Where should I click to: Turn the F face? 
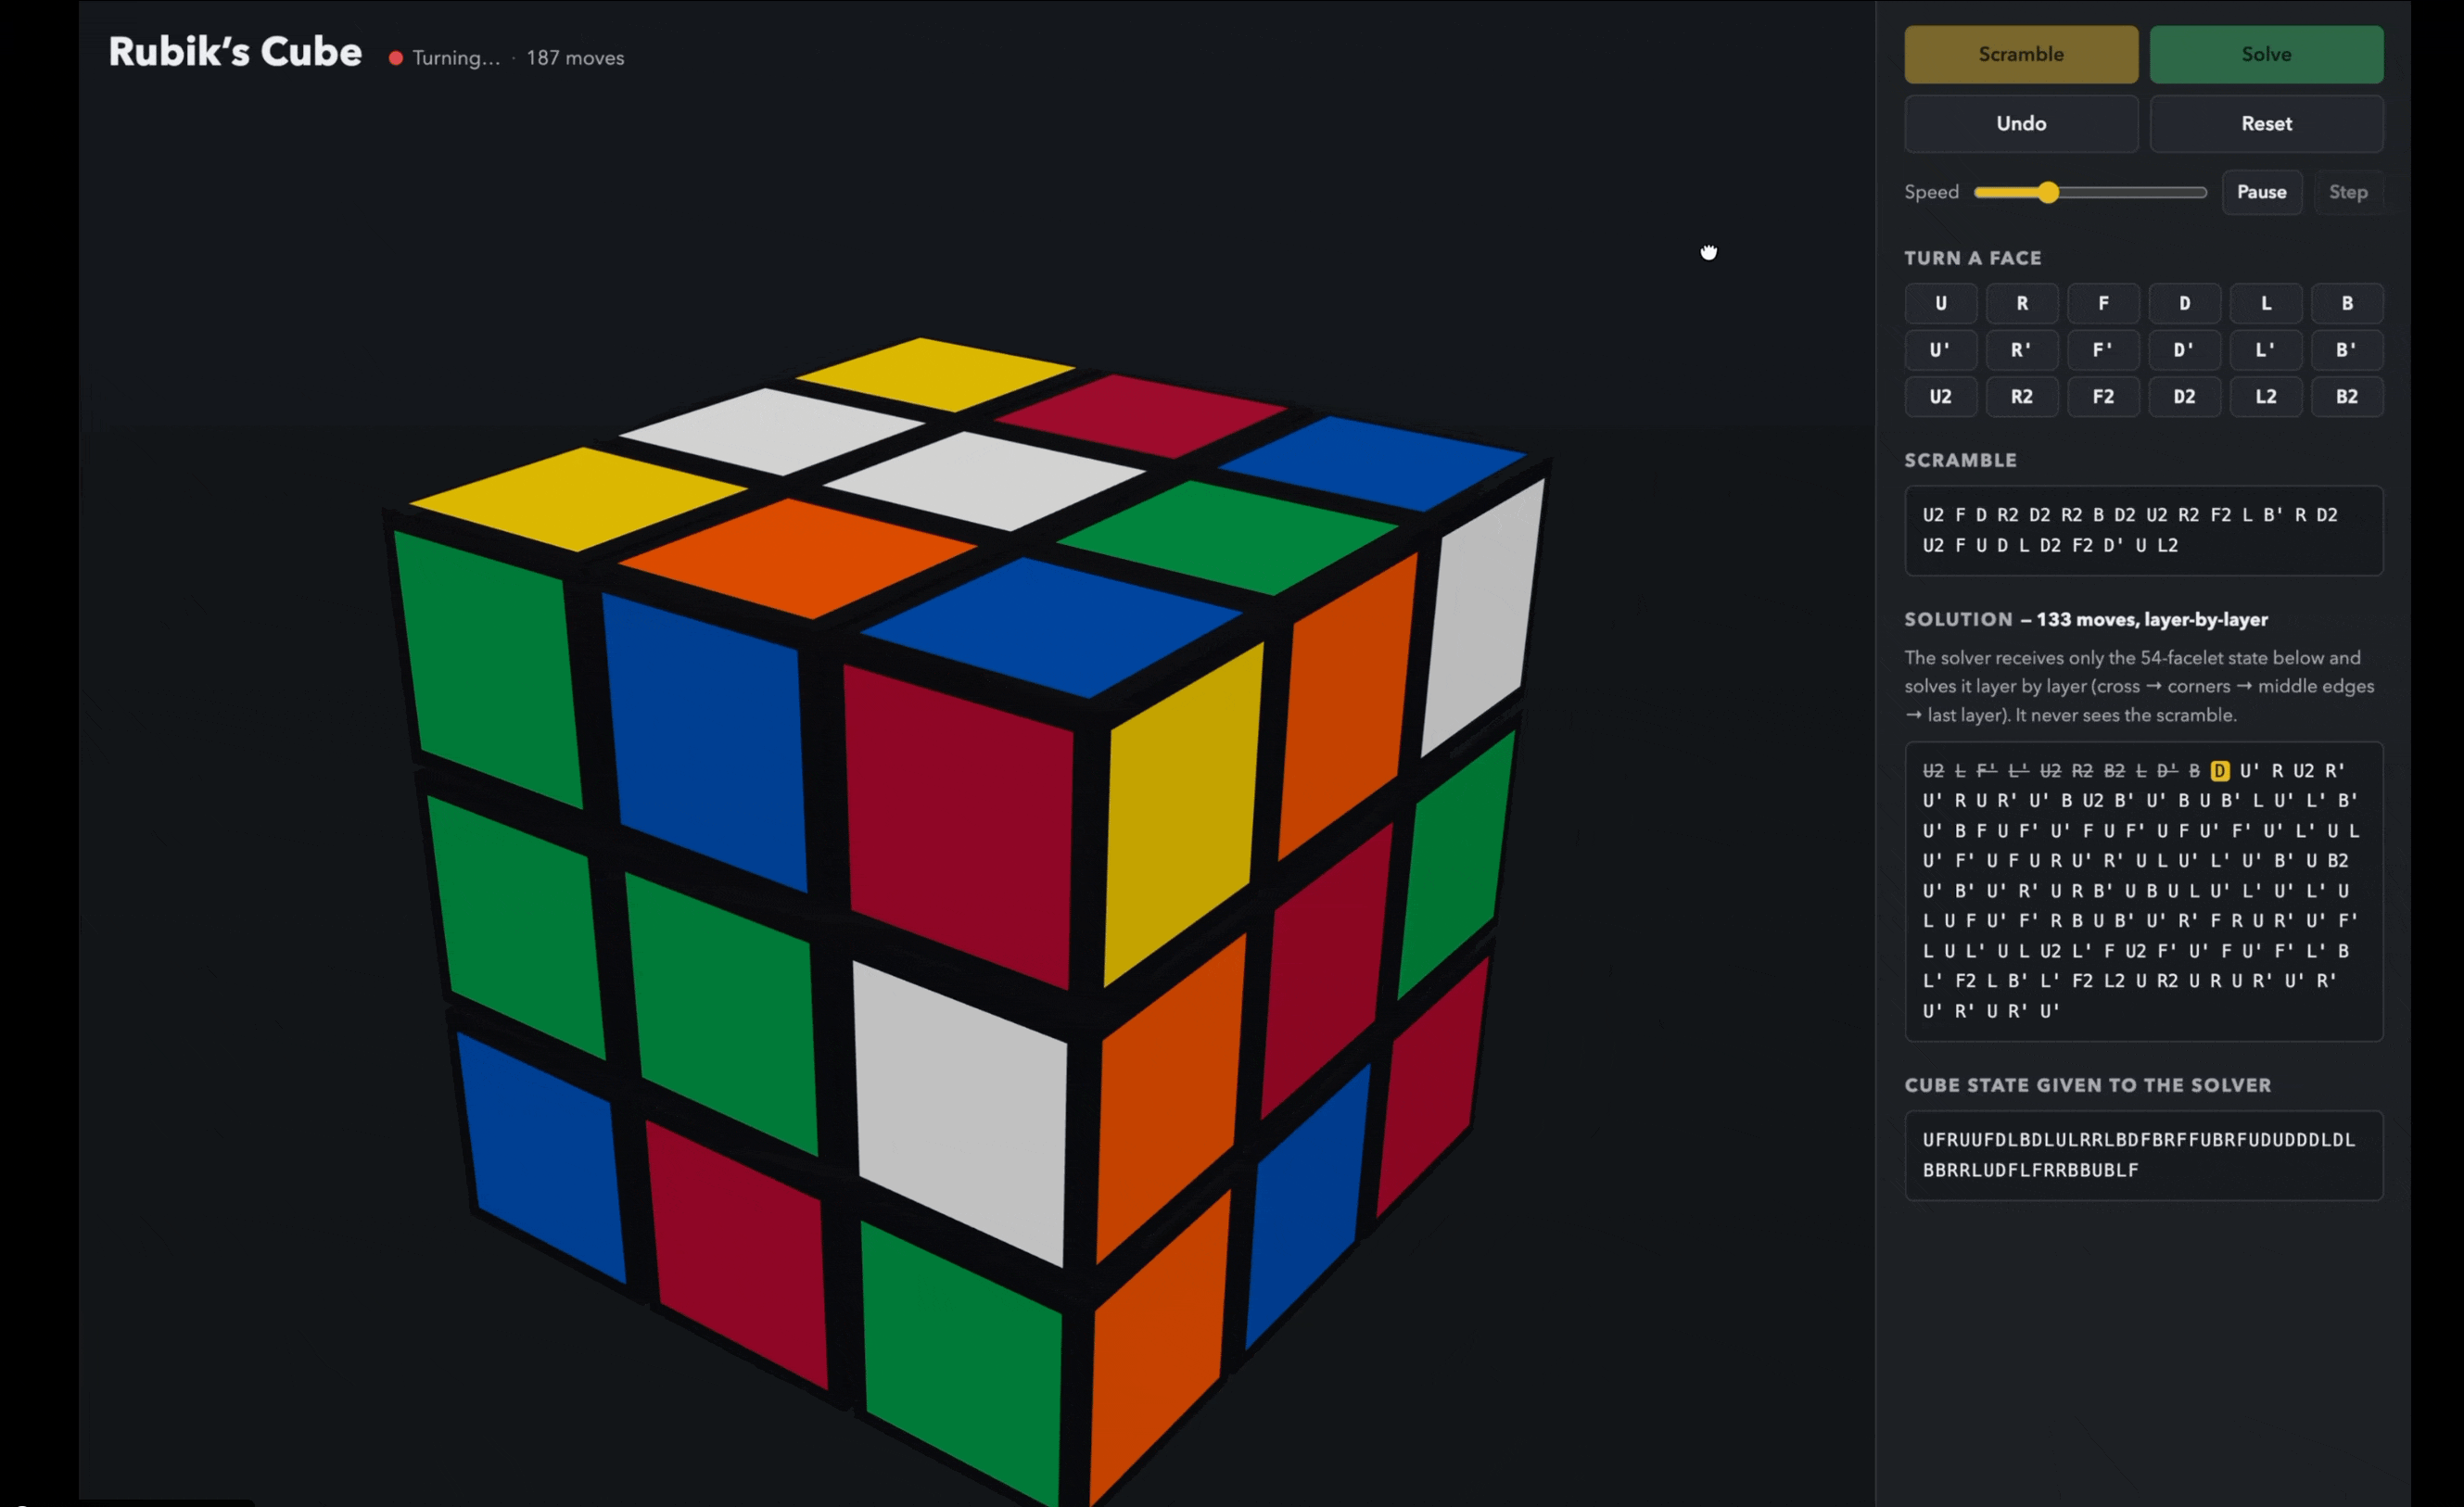click(2103, 303)
